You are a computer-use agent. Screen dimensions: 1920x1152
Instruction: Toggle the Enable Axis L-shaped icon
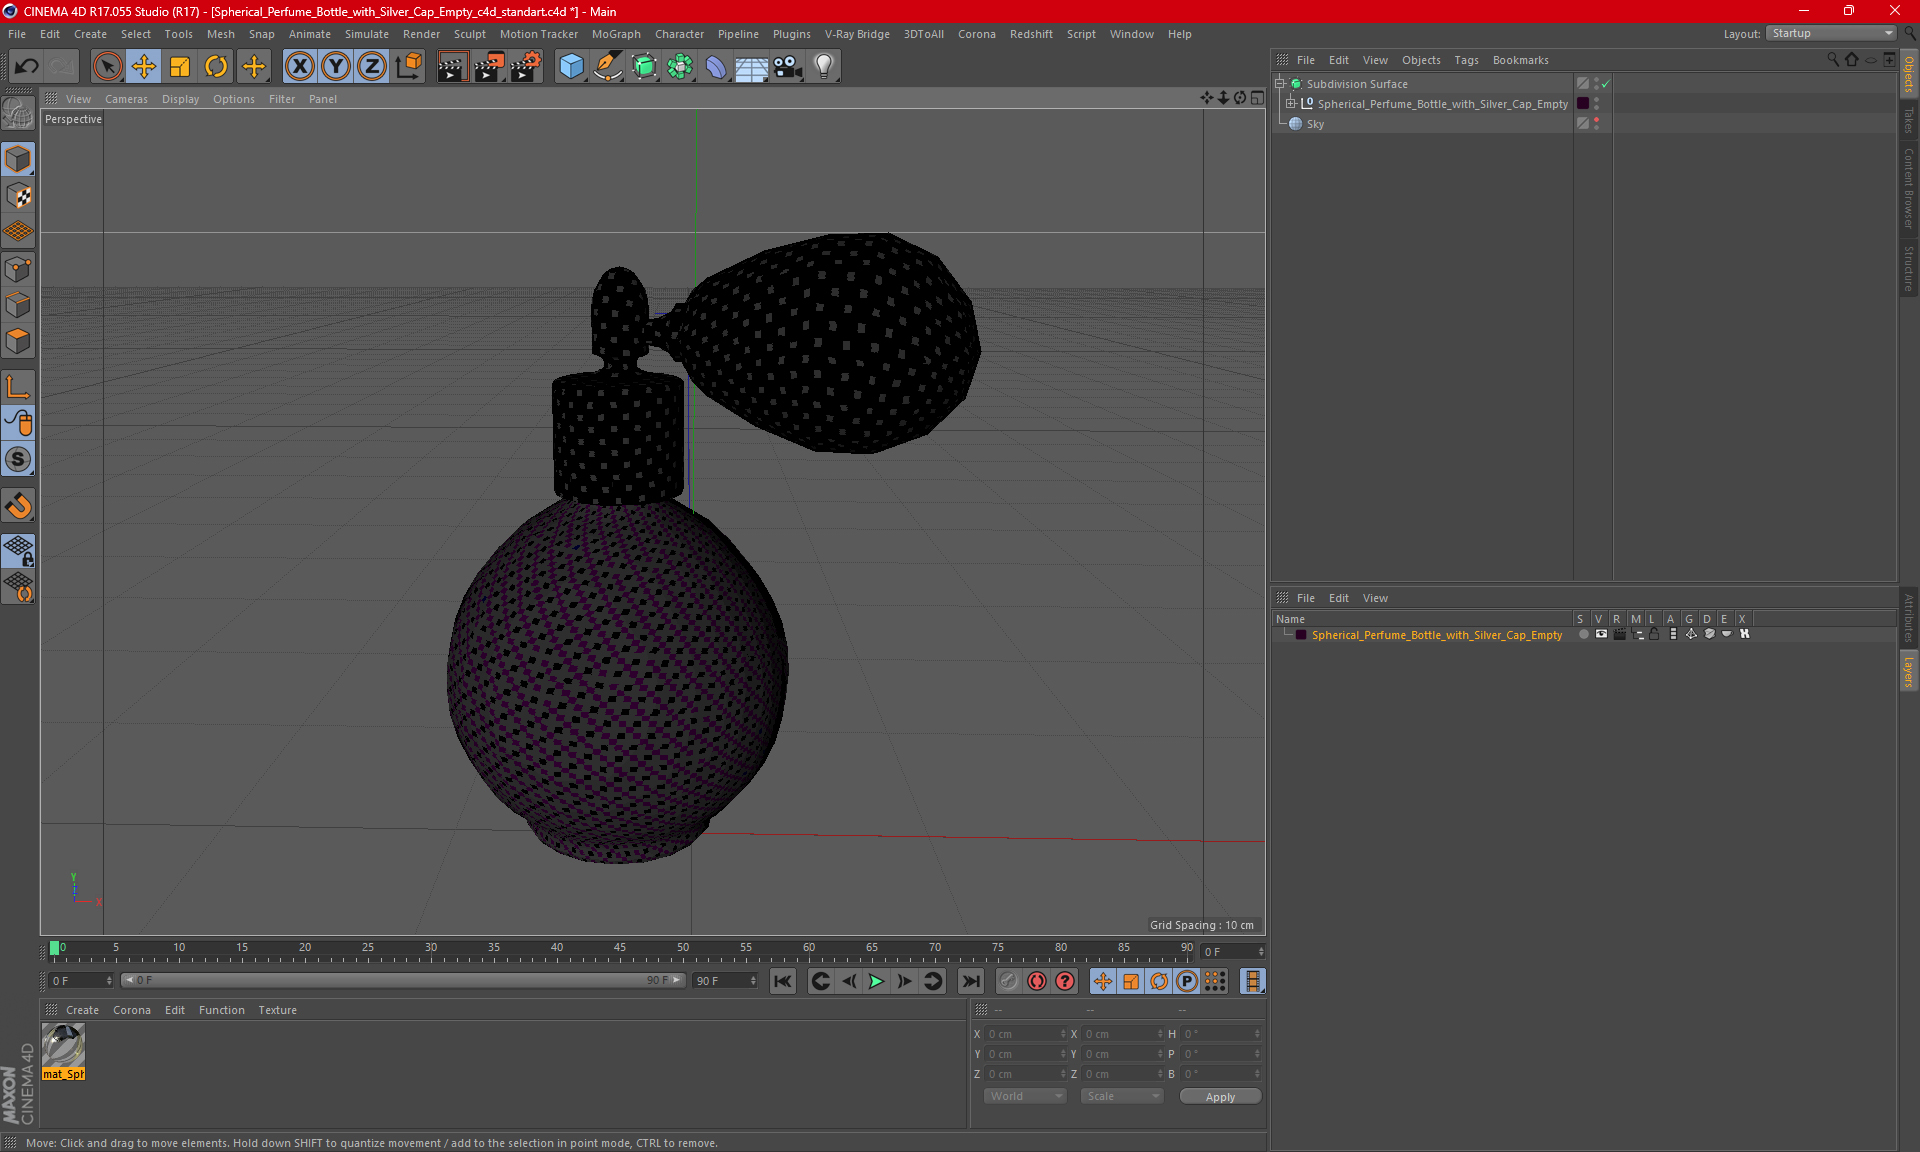[19, 387]
